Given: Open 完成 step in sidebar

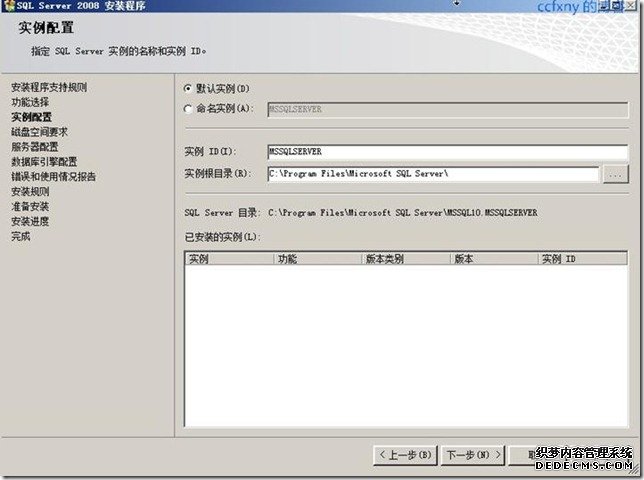Looking at the screenshot, I should (x=21, y=236).
